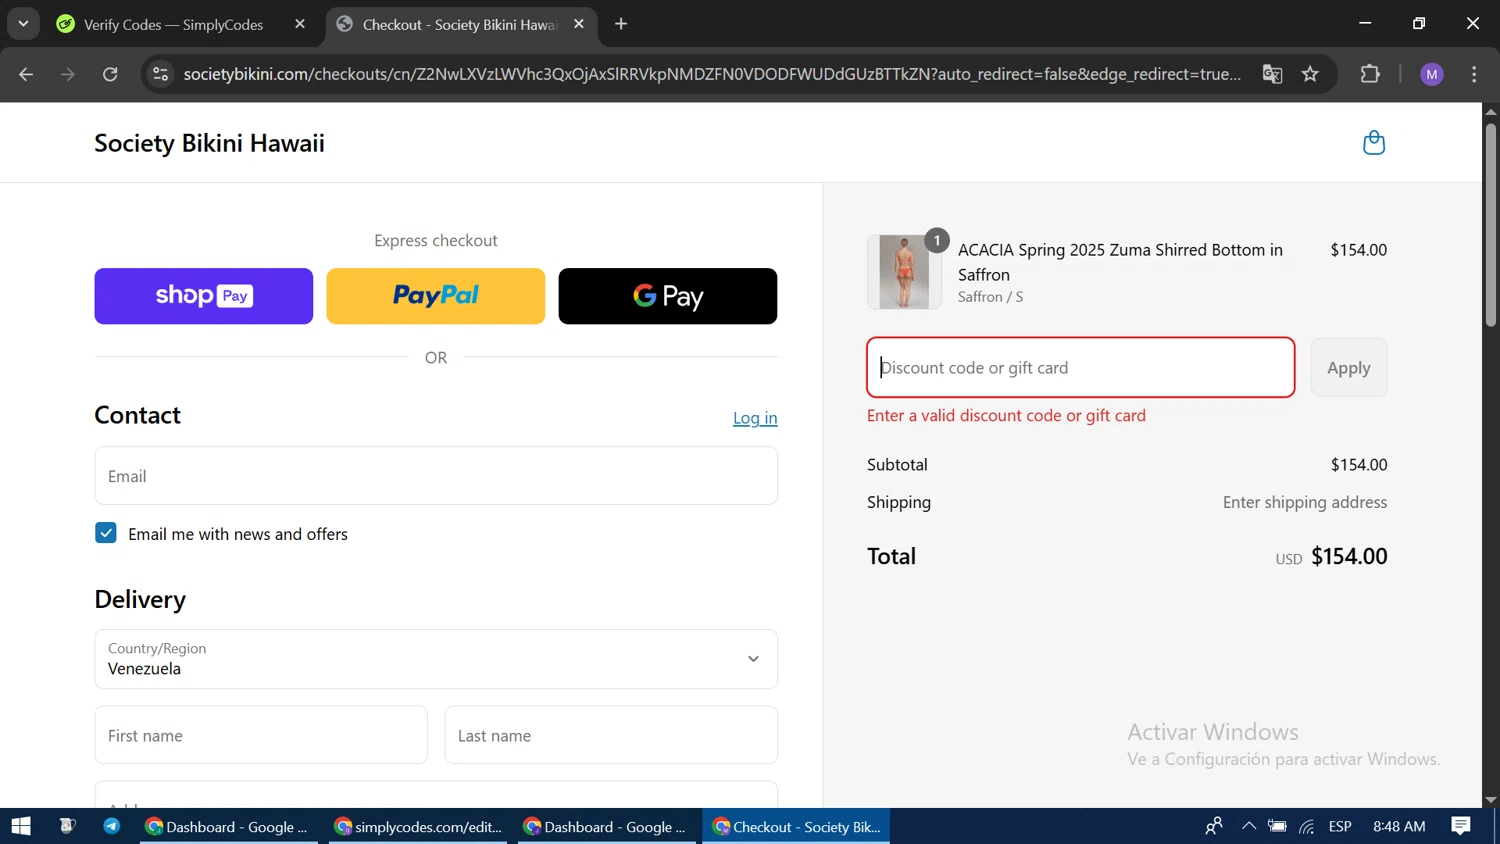Open the browser extensions puzzle icon
Viewport: 1500px width, 844px height.
tap(1370, 74)
